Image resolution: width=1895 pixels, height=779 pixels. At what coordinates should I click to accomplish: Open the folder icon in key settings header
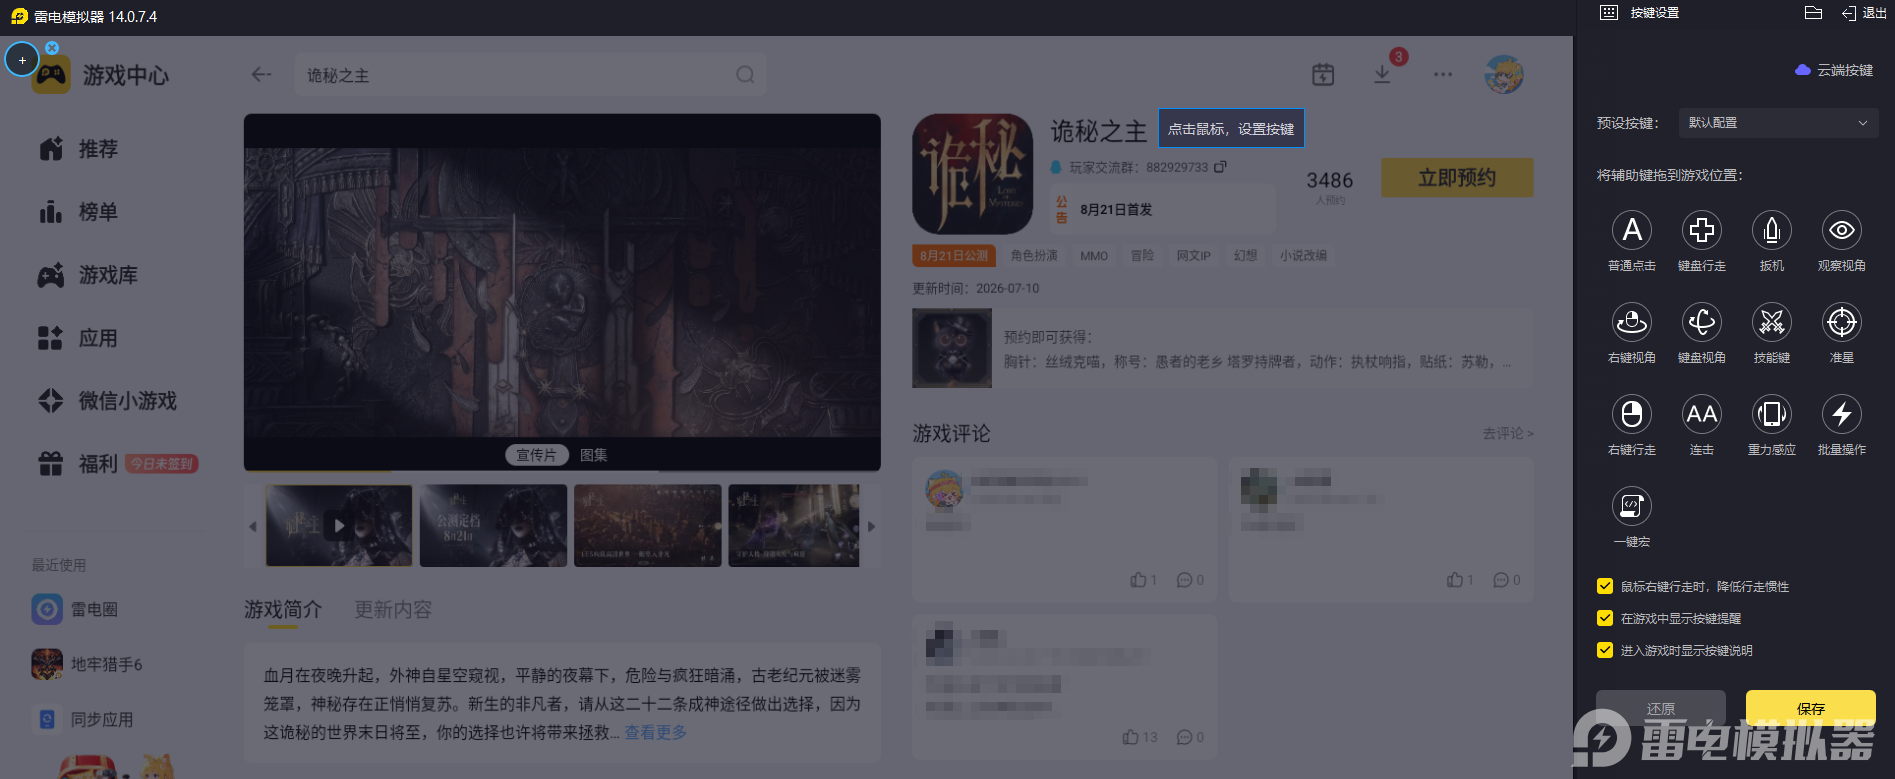coord(1813,13)
